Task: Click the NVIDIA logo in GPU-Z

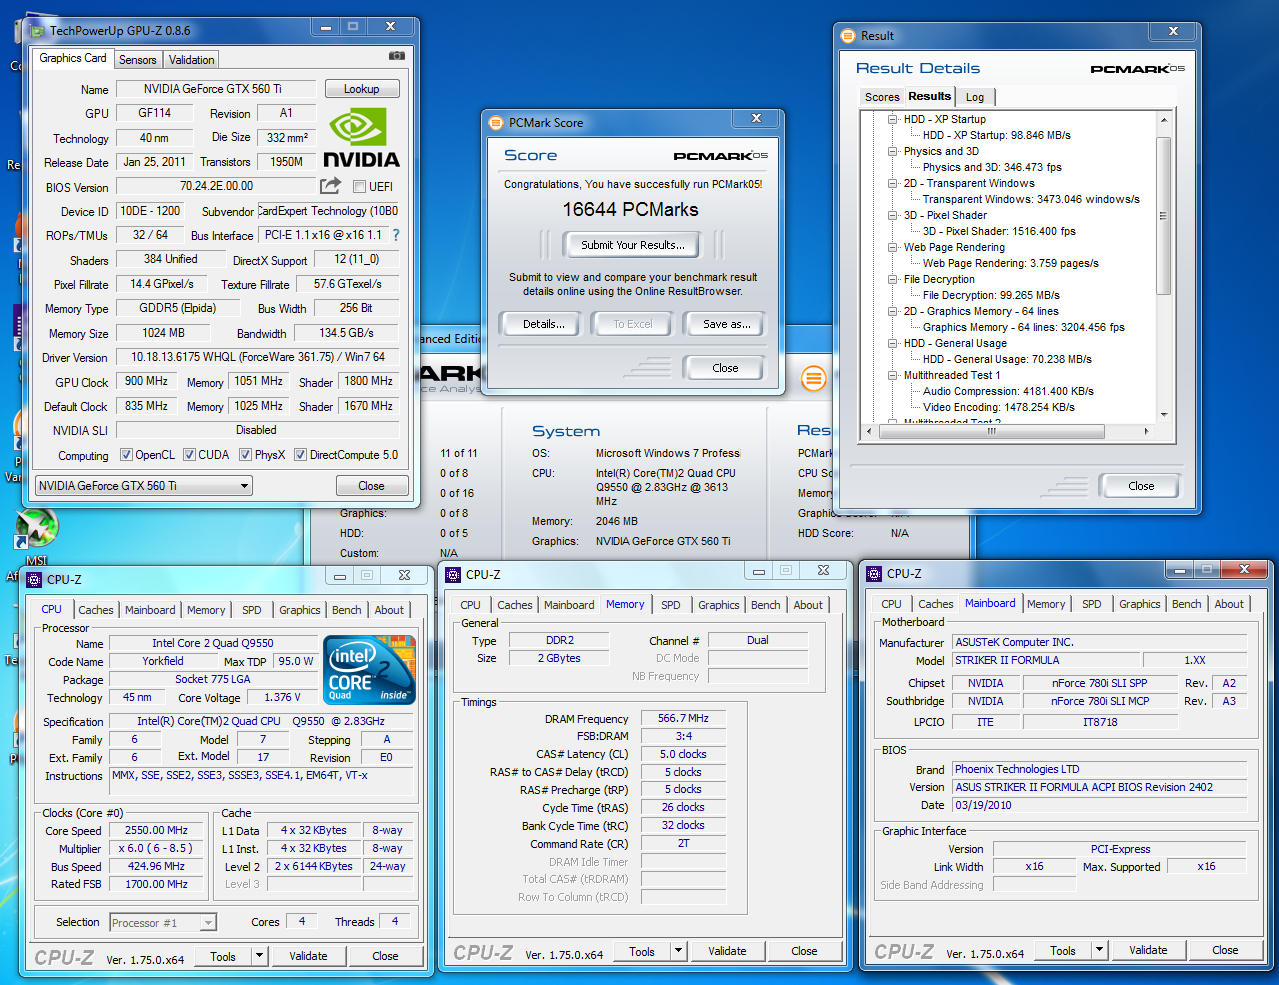Action: point(361,139)
